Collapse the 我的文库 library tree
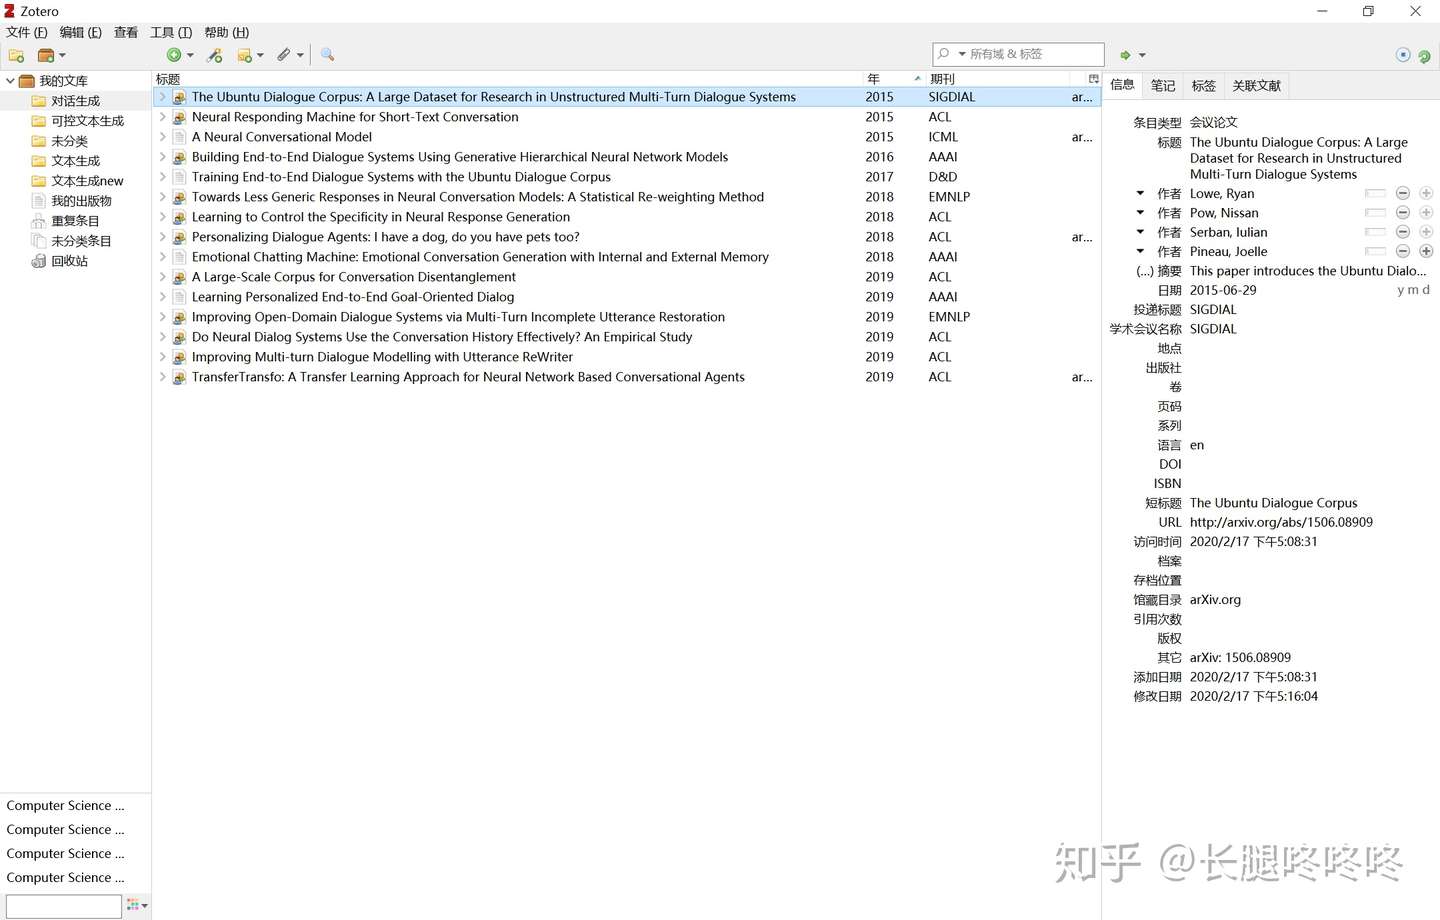 [10, 81]
